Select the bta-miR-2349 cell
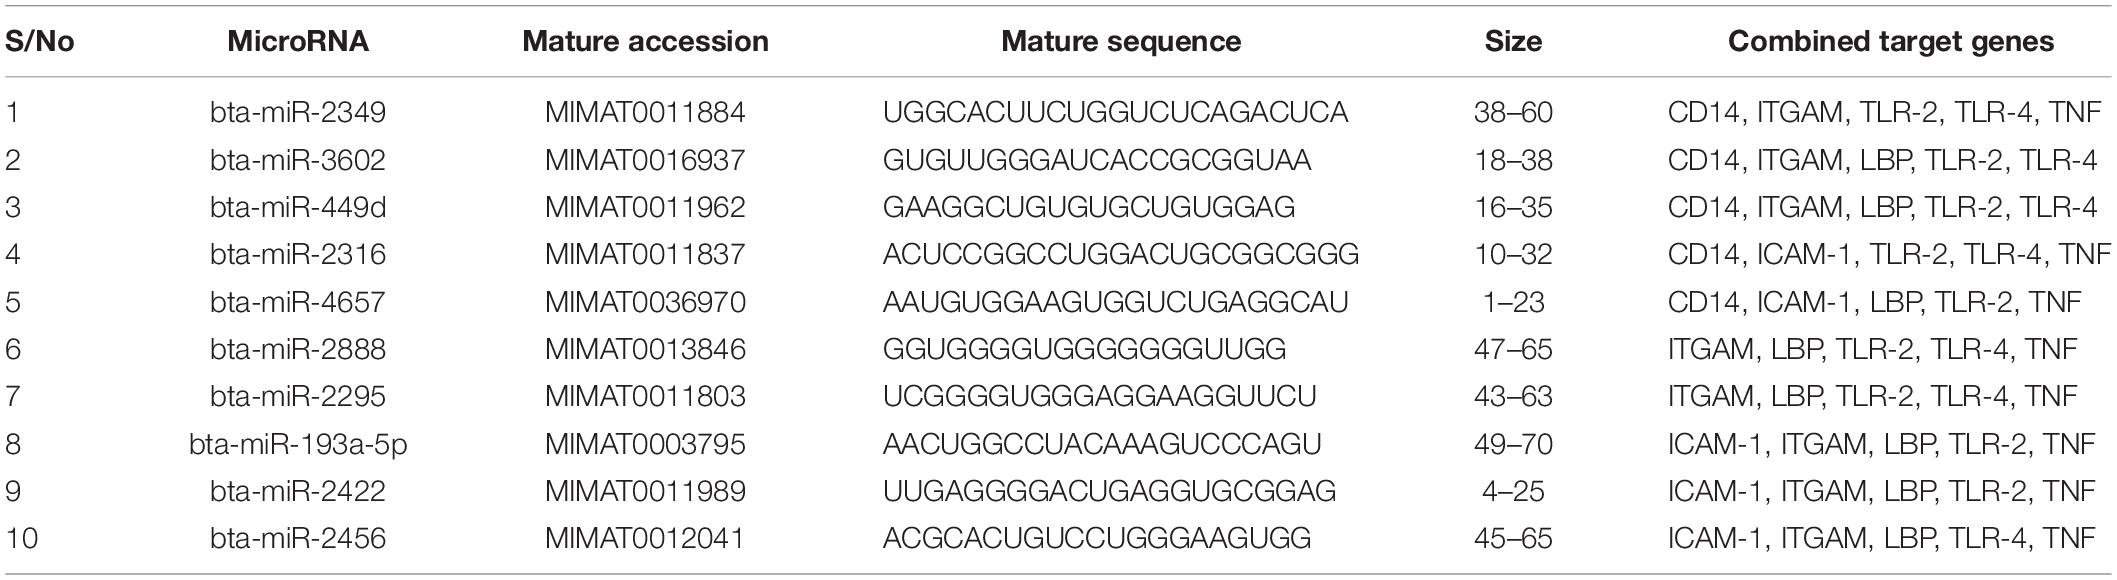 pyautogui.click(x=298, y=112)
